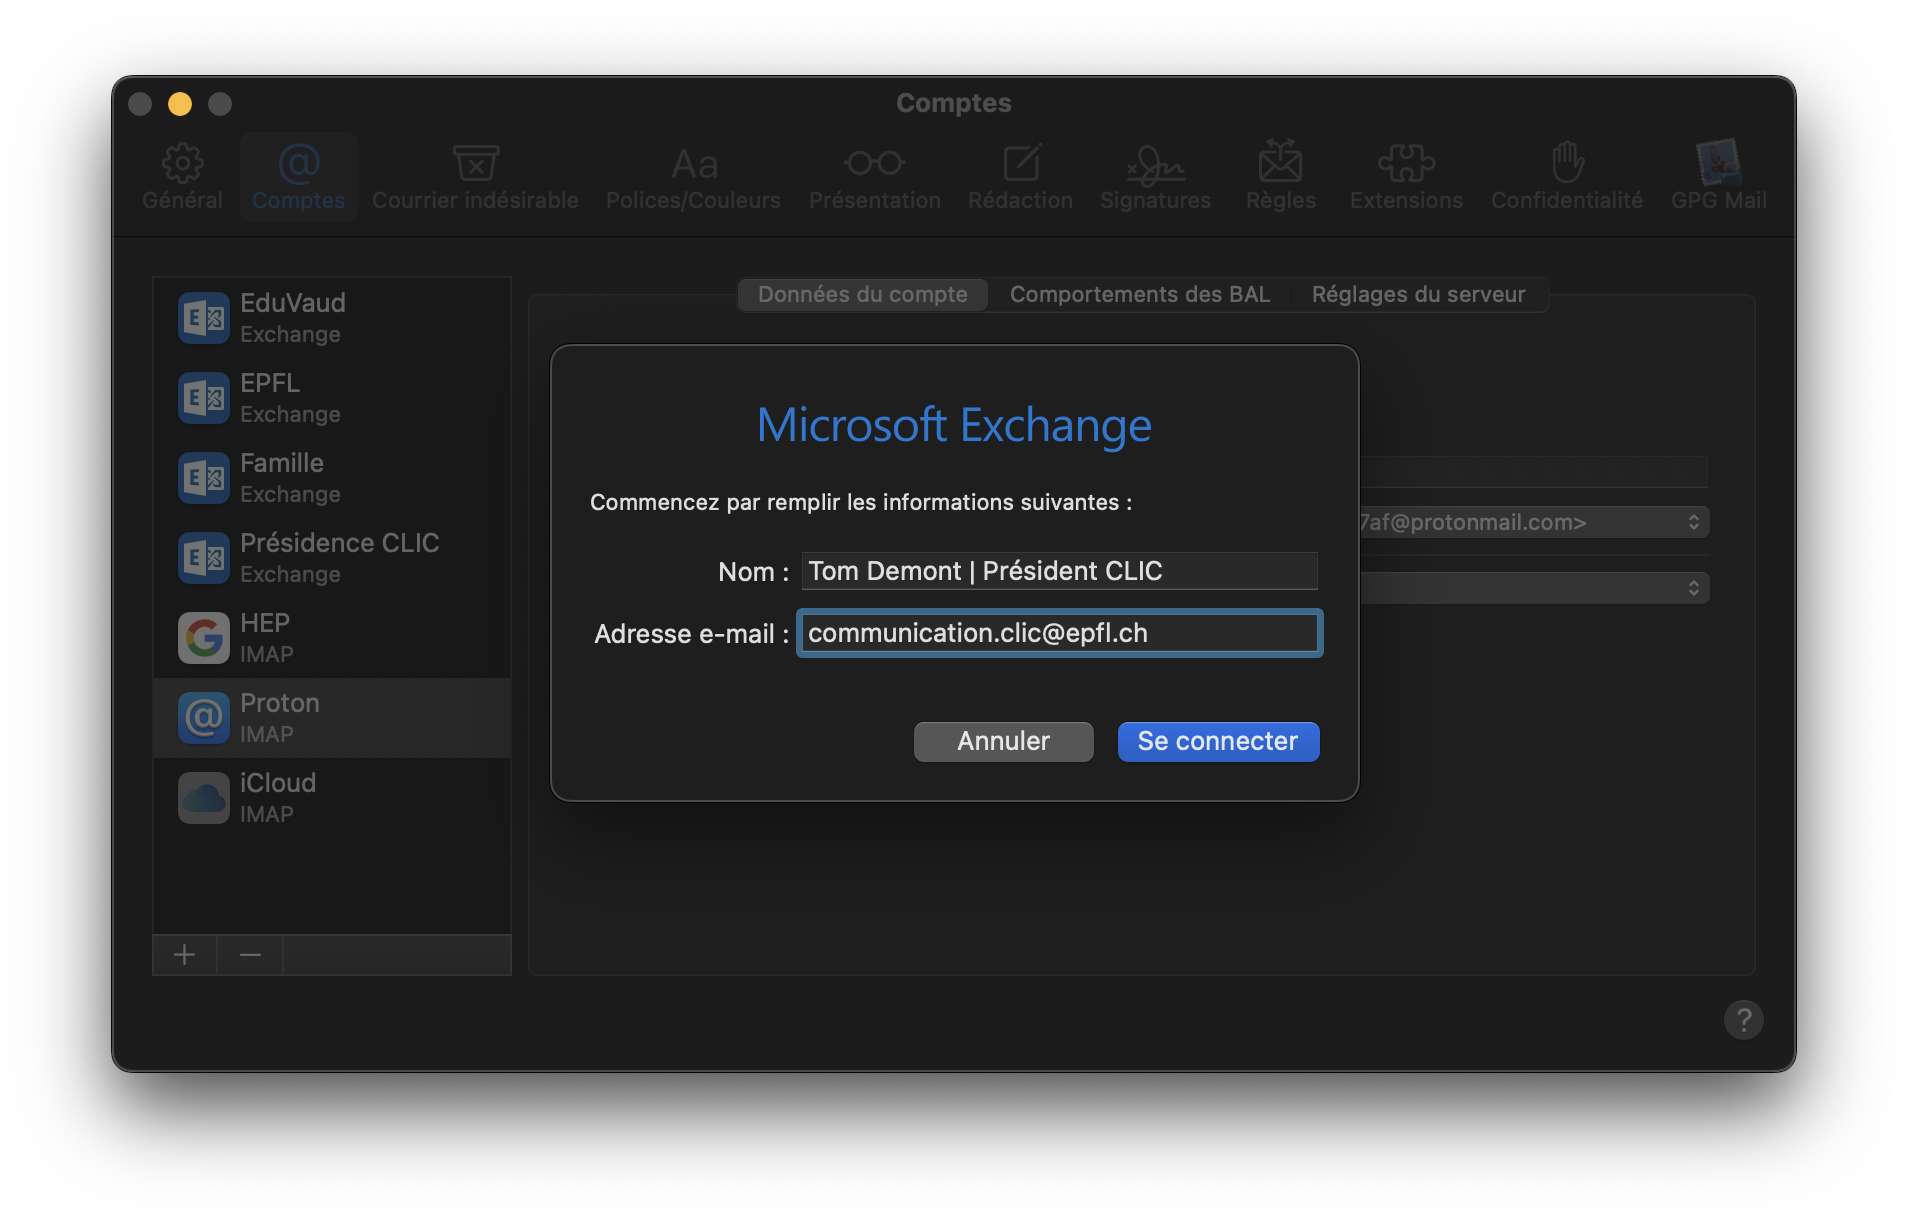This screenshot has width=1908, height=1220.
Task: Open GPG Mail preferences
Action: click(x=1718, y=177)
